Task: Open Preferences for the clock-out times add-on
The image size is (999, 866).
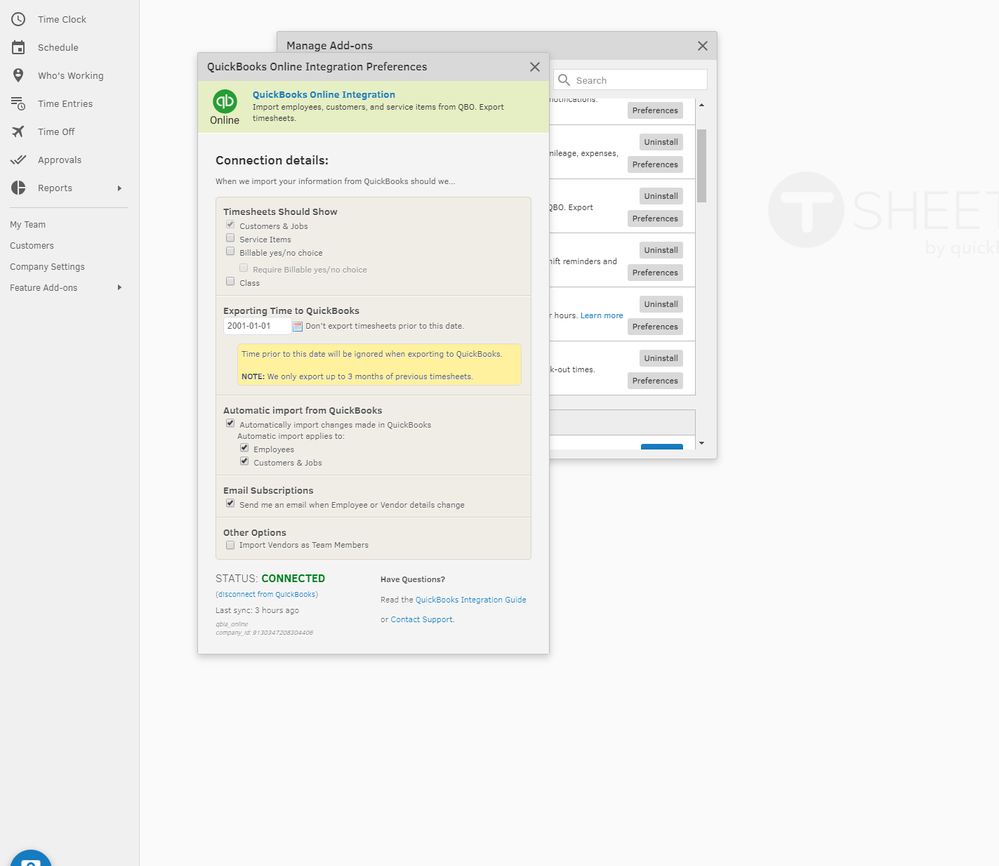Action: click(655, 380)
